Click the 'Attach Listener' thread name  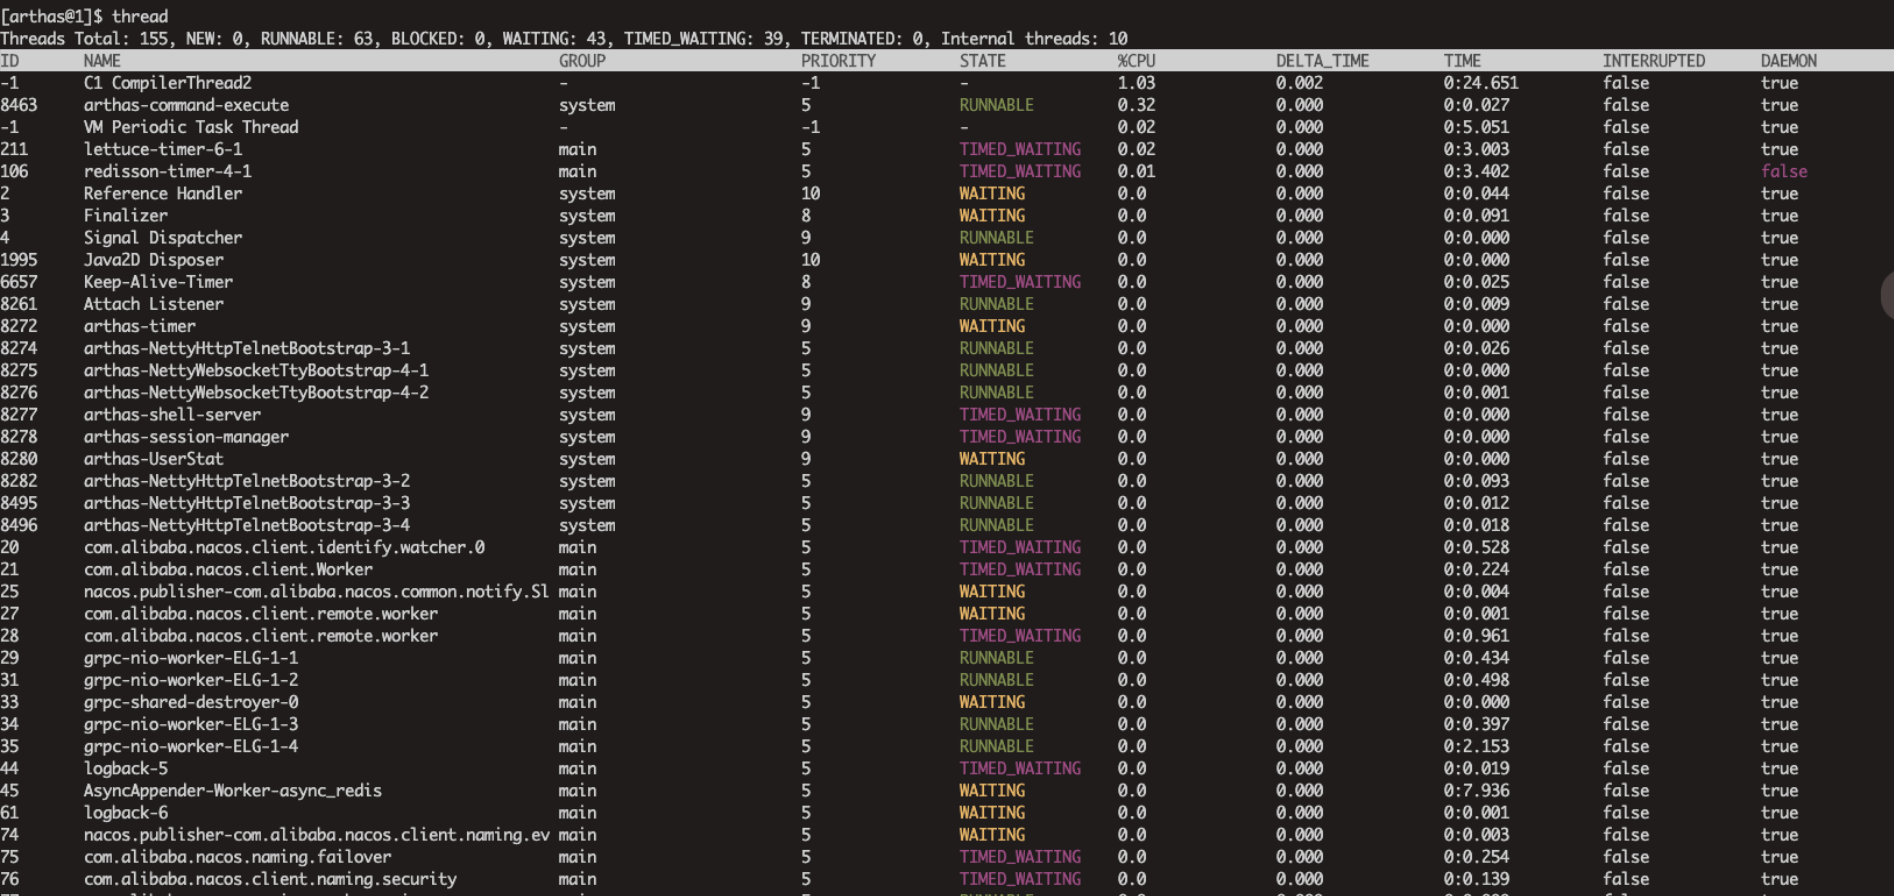[153, 304]
